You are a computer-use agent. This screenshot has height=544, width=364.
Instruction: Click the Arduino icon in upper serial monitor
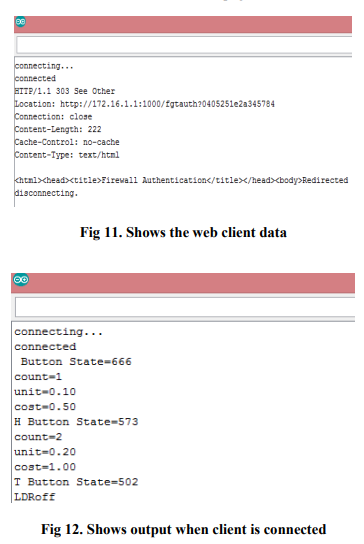point(20,22)
